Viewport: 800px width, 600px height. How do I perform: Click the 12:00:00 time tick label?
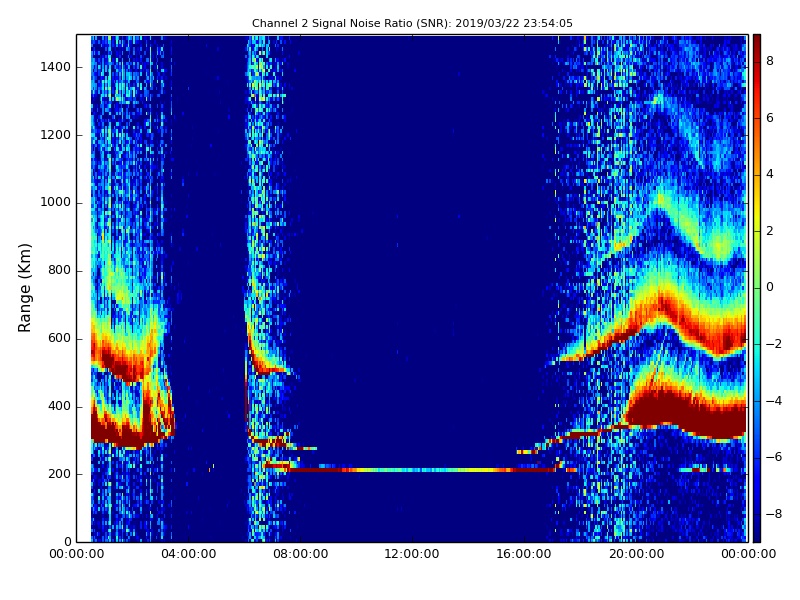click(x=412, y=554)
